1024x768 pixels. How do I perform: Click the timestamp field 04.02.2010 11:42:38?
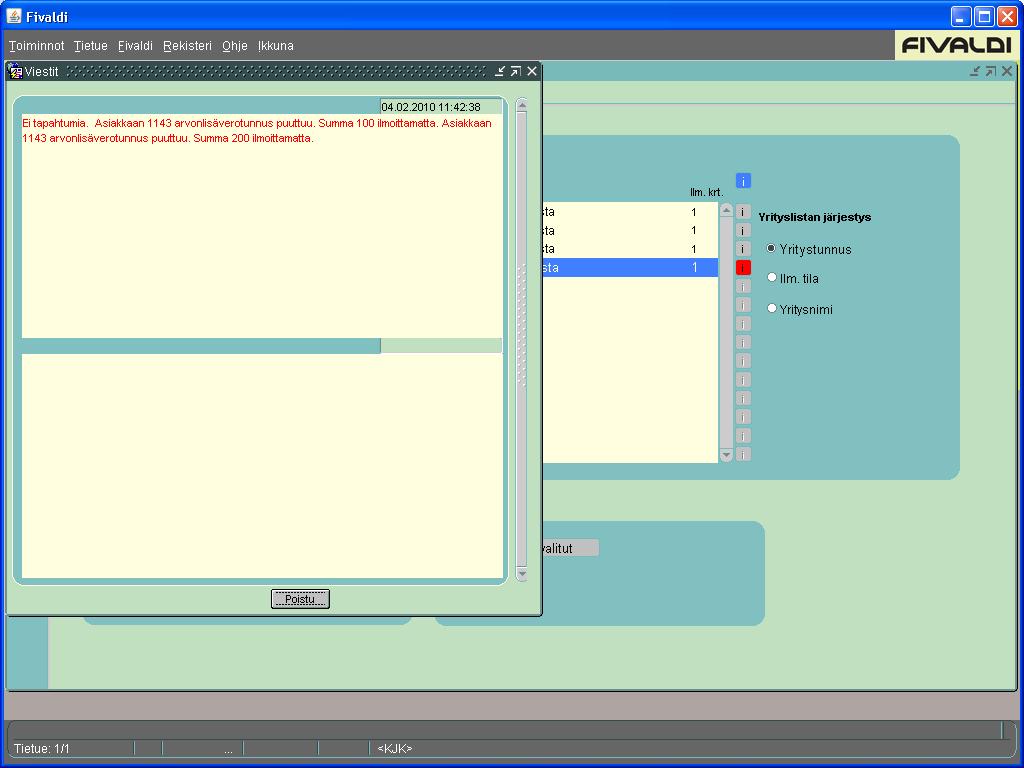[441, 107]
